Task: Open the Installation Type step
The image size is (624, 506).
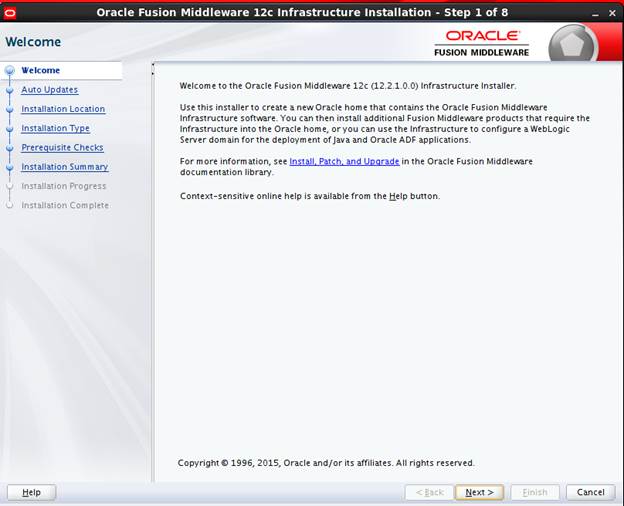Action: [x=55, y=129]
